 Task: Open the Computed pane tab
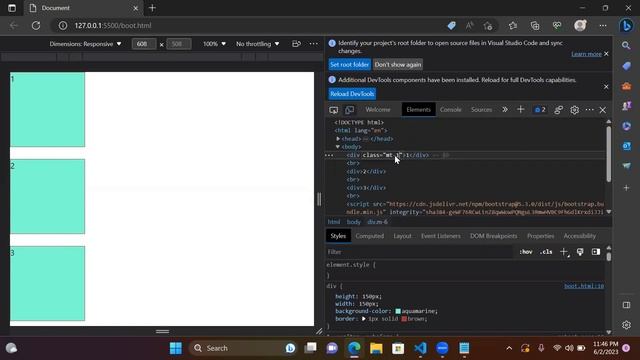[x=369, y=236]
